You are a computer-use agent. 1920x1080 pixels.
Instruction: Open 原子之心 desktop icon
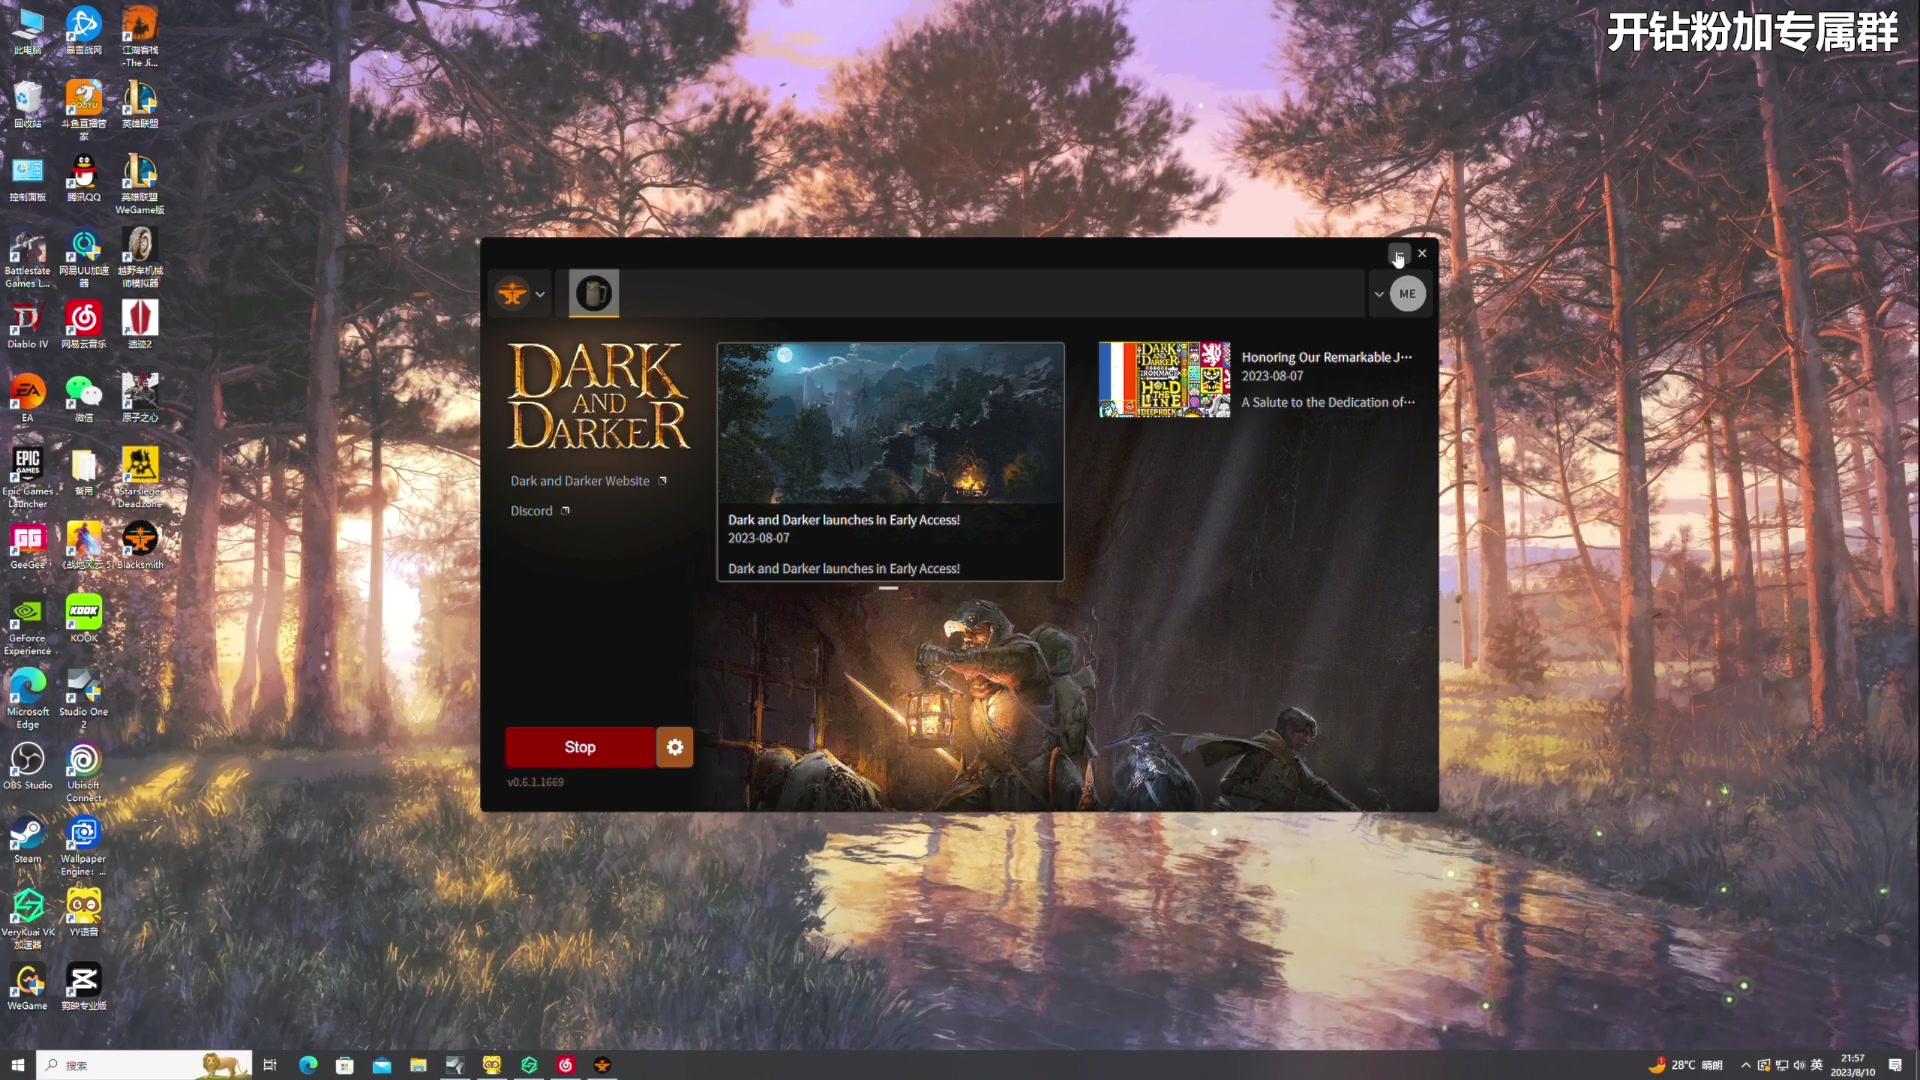coord(140,398)
